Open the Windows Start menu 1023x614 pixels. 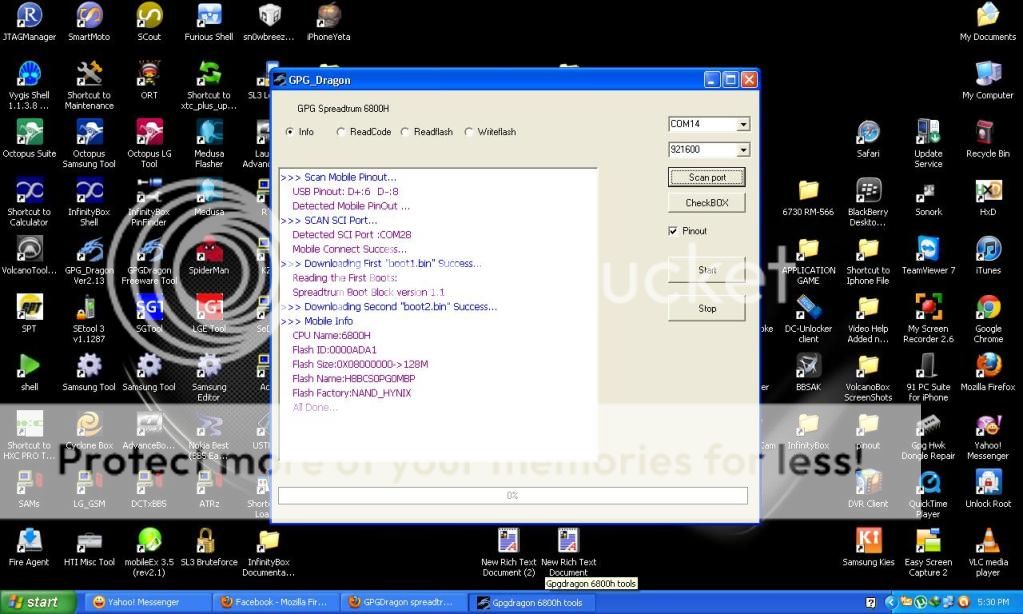click(37, 603)
